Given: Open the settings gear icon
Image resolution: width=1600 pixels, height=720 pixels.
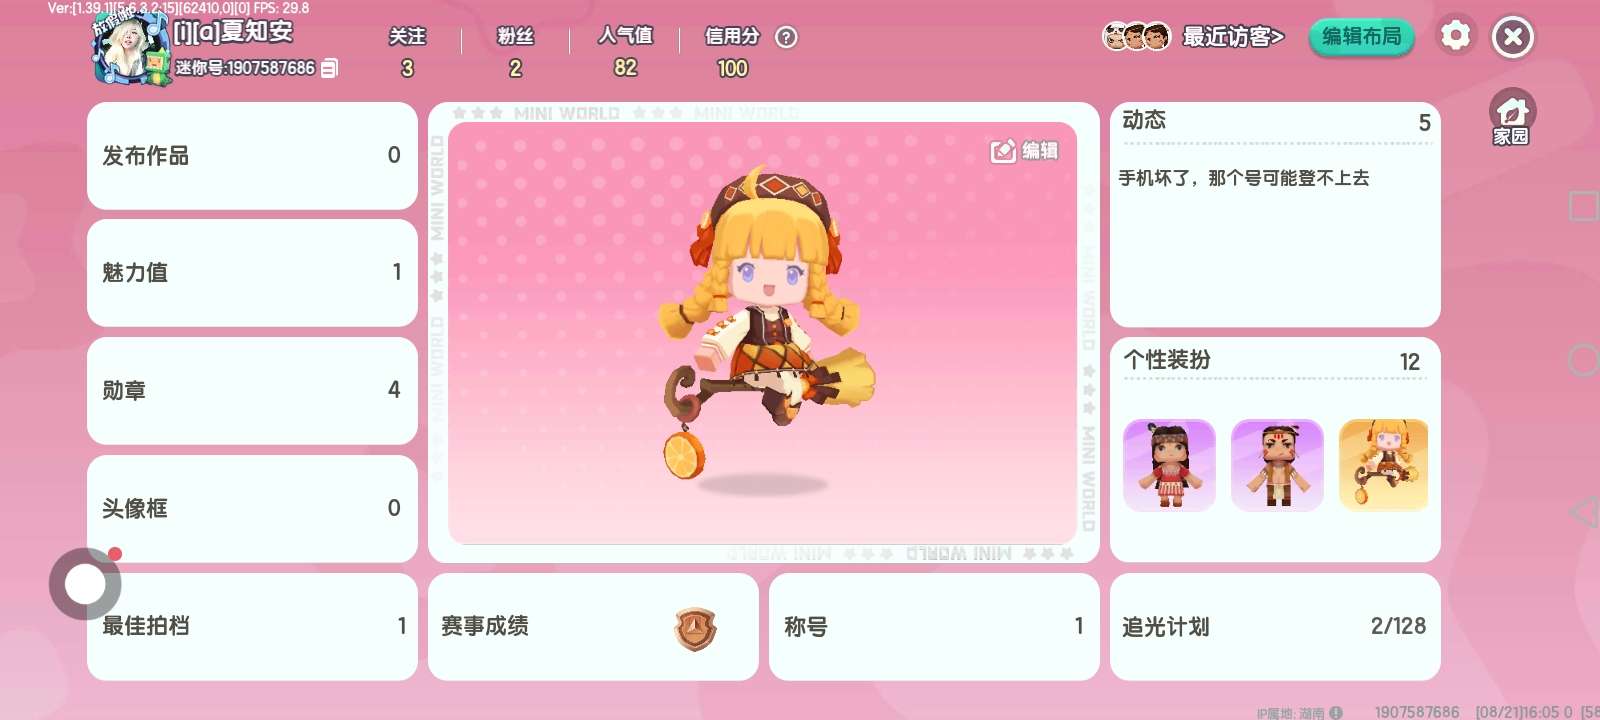Looking at the screenshot, I should [1455, 36].
